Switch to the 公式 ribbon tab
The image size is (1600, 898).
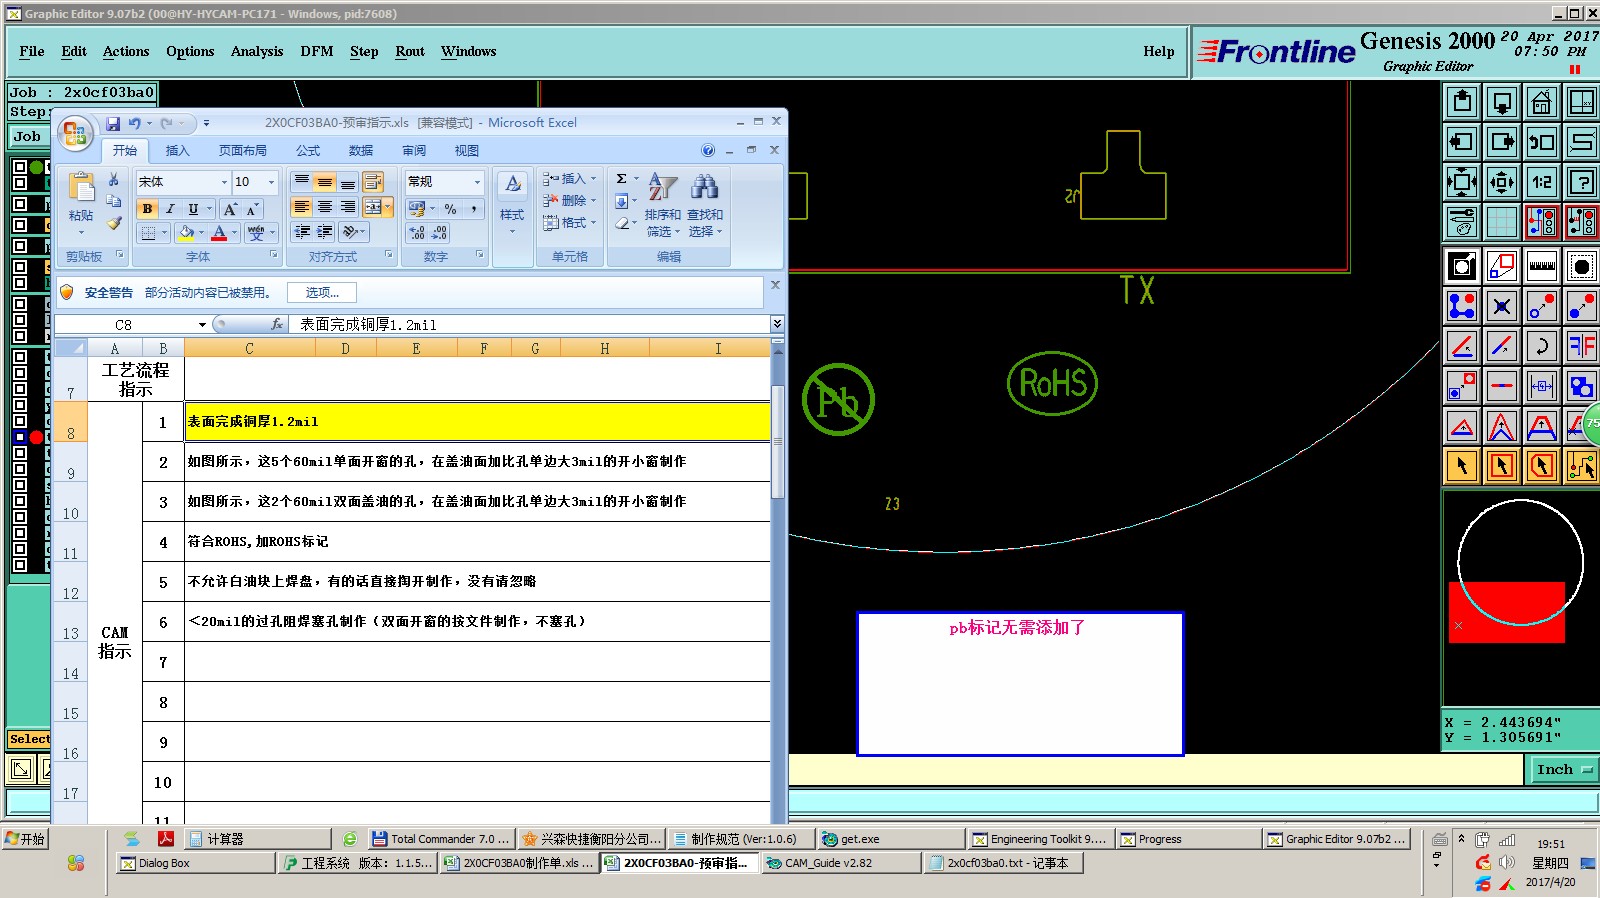308,151
